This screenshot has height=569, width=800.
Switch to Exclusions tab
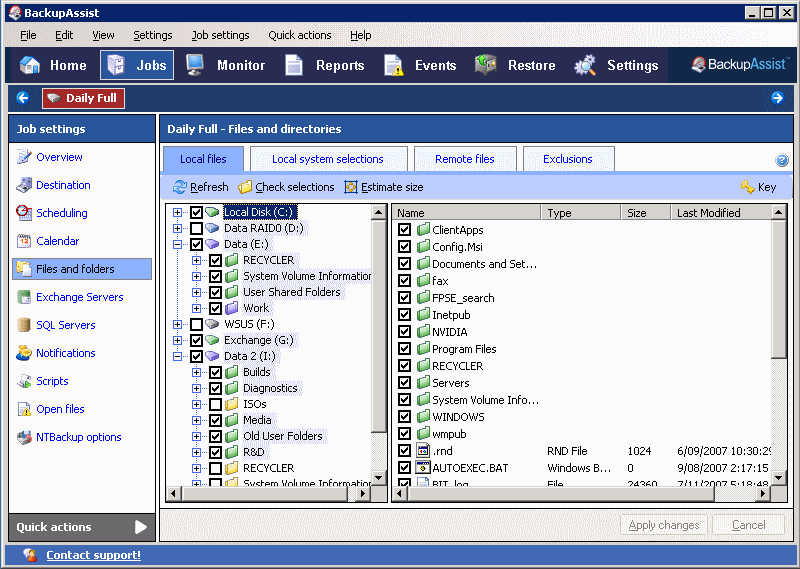(568, 159)
